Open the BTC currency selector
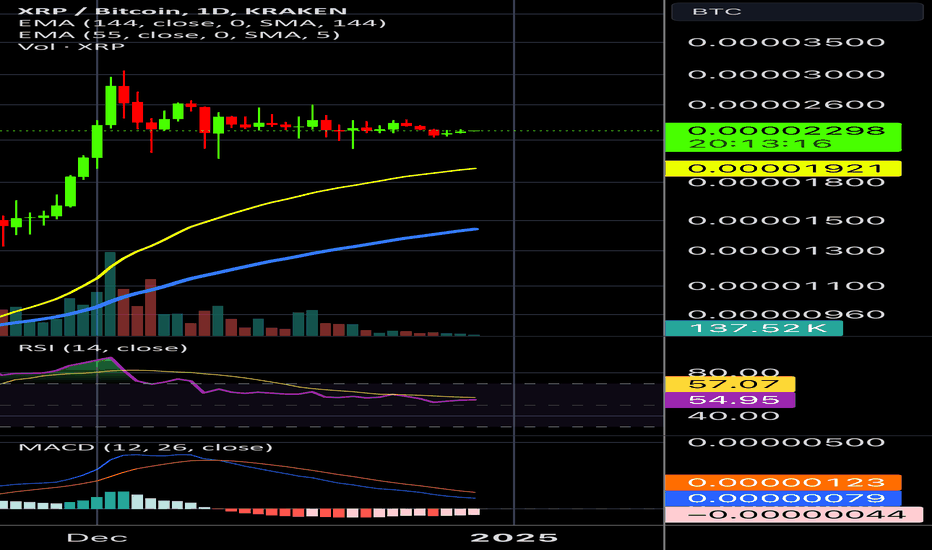932x550 pixels. pos(796,11)
